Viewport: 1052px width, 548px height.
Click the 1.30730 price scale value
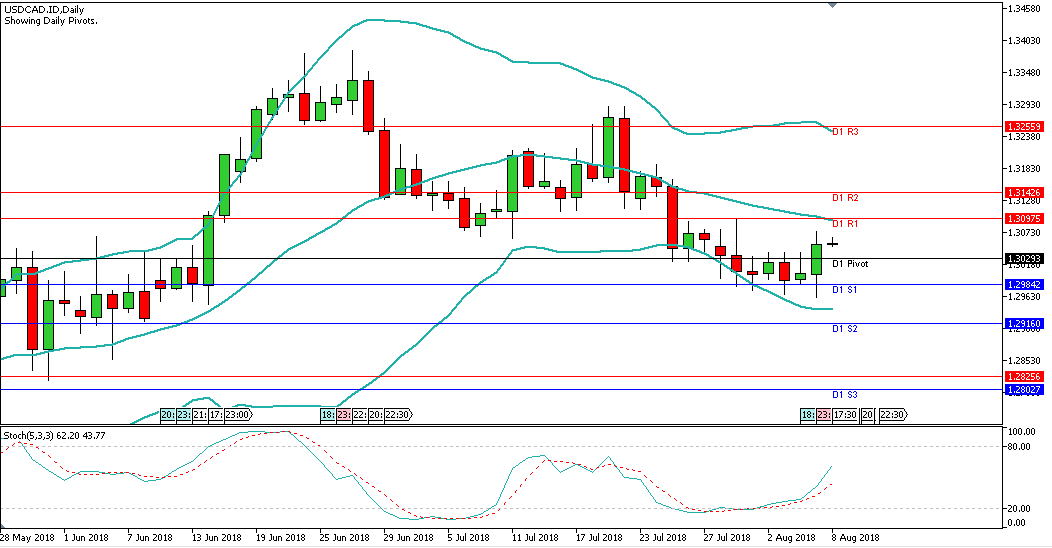(x=1026, y=233)
